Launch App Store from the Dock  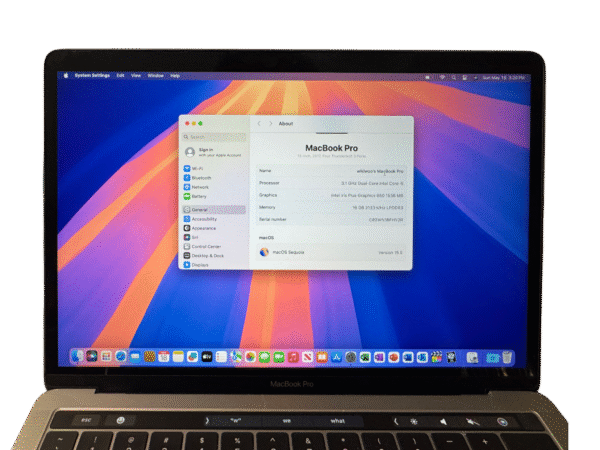(336, 357)
